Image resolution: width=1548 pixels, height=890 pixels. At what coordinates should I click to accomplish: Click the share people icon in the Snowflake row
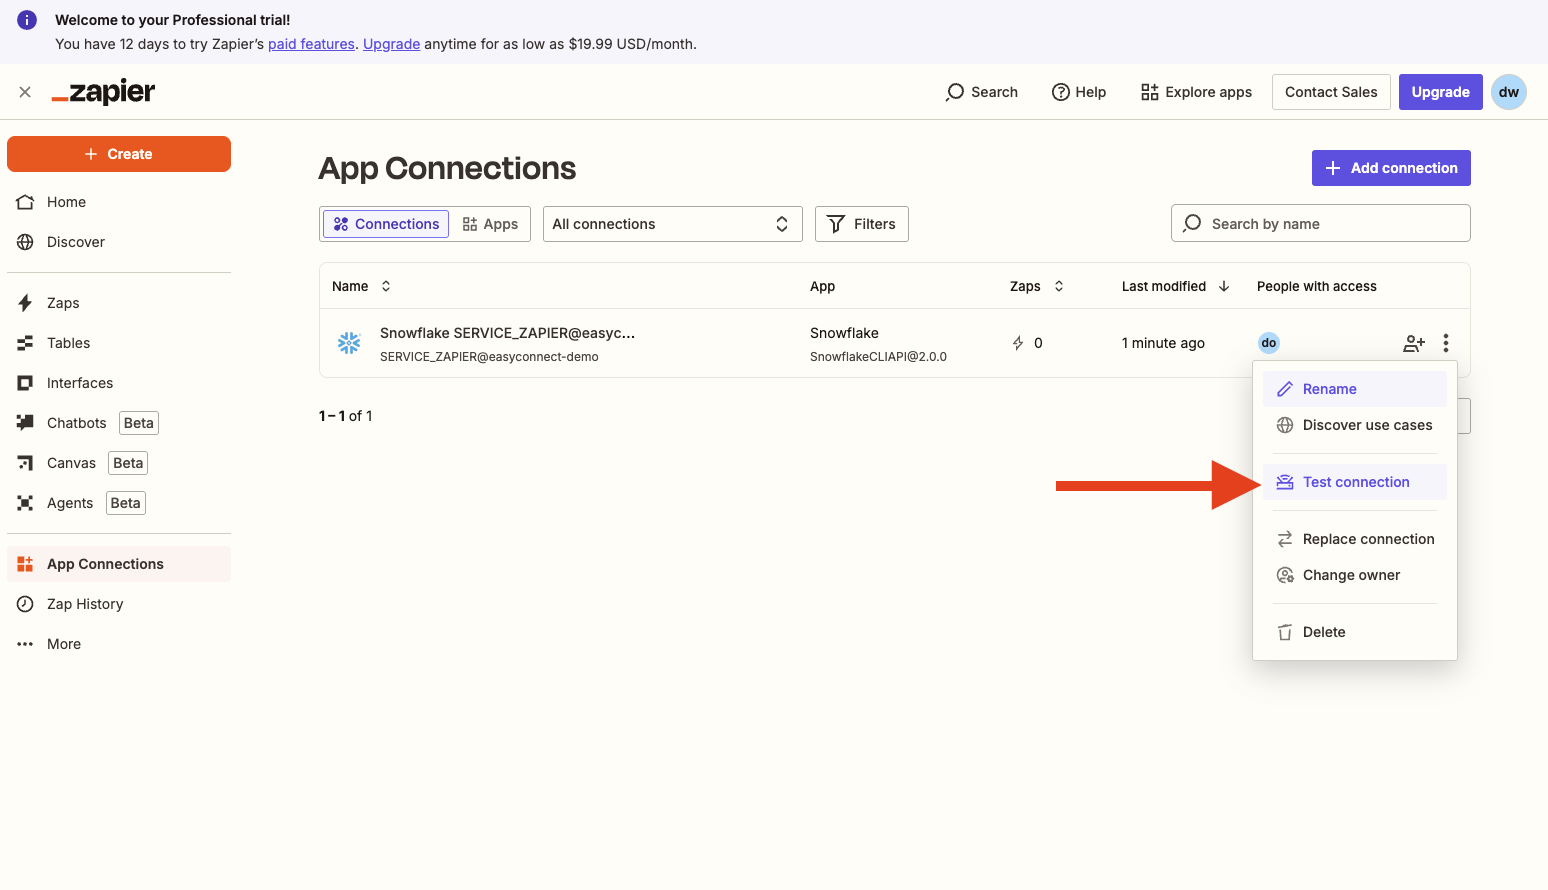coord(1414,343)
